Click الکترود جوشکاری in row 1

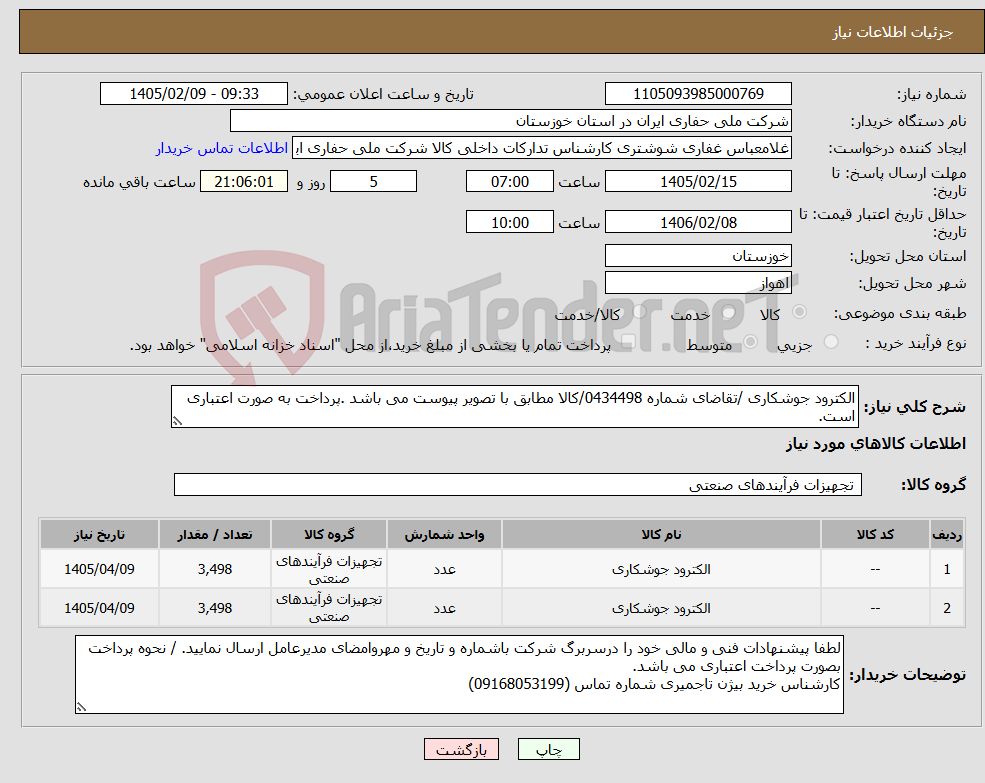[x=661, y=569]
